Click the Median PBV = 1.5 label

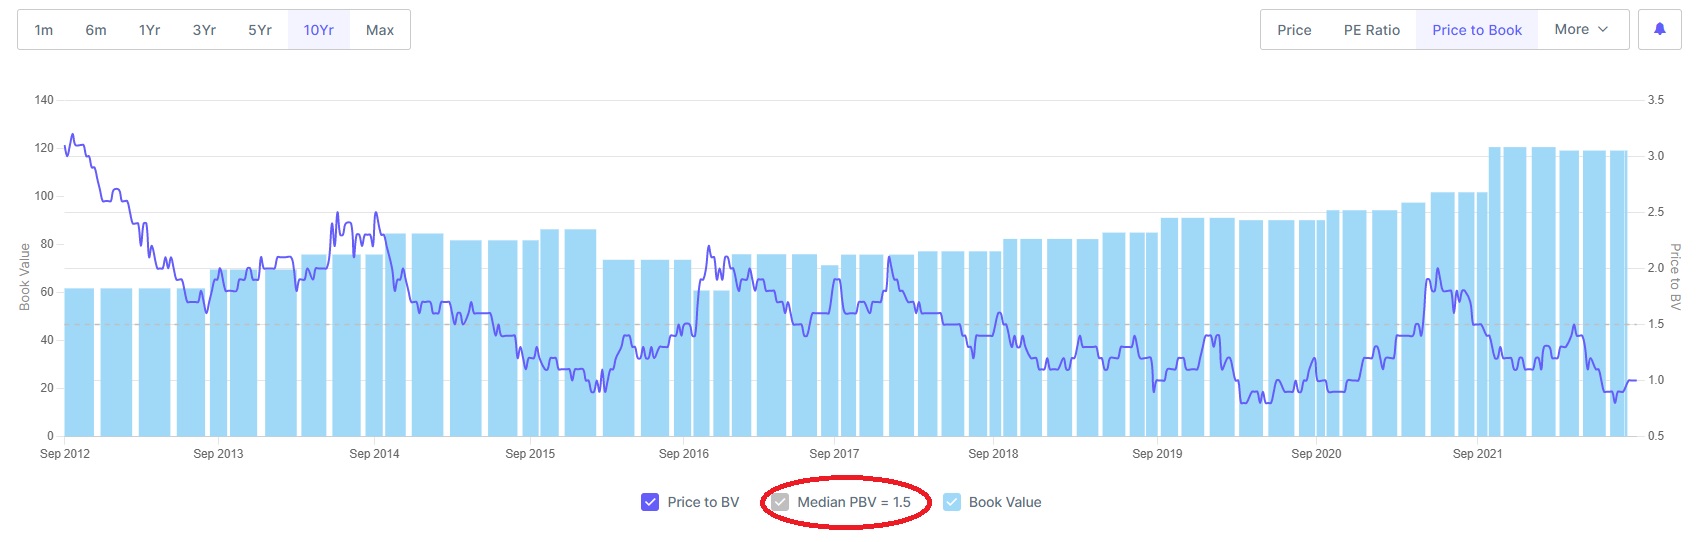point(854,502)
